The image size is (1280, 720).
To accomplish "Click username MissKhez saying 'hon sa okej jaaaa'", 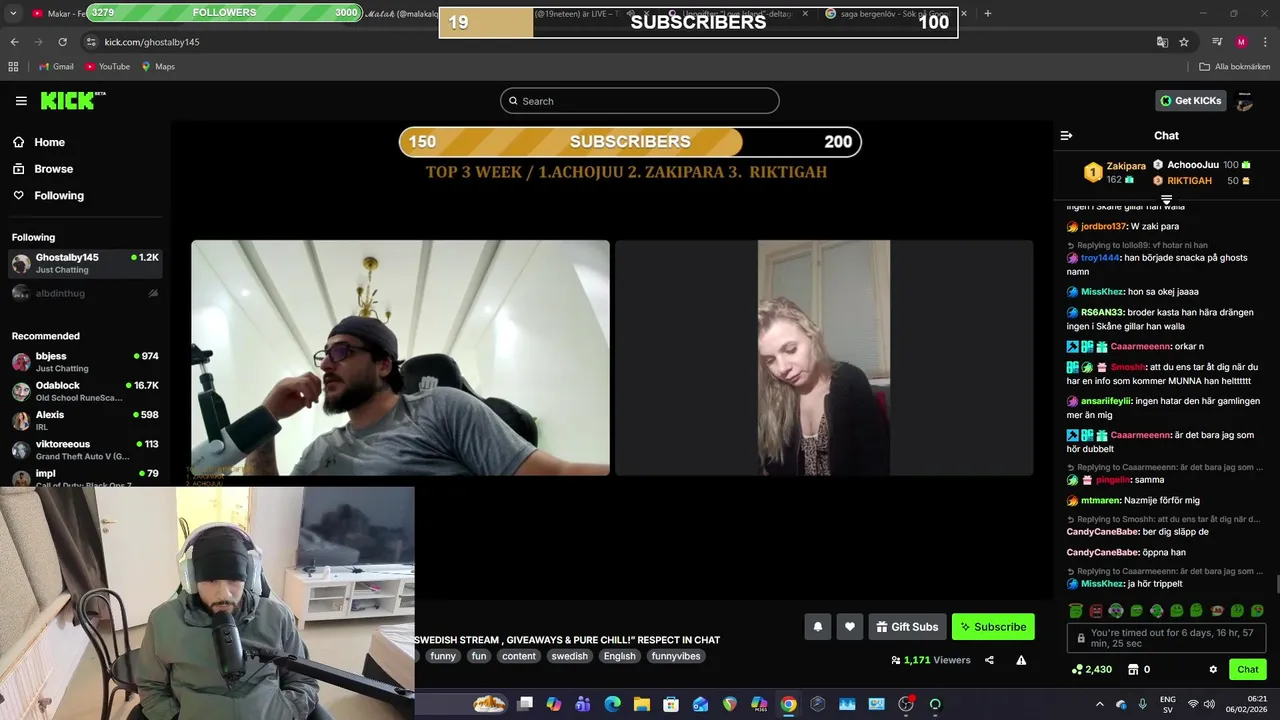I will tap(1102, 292).
